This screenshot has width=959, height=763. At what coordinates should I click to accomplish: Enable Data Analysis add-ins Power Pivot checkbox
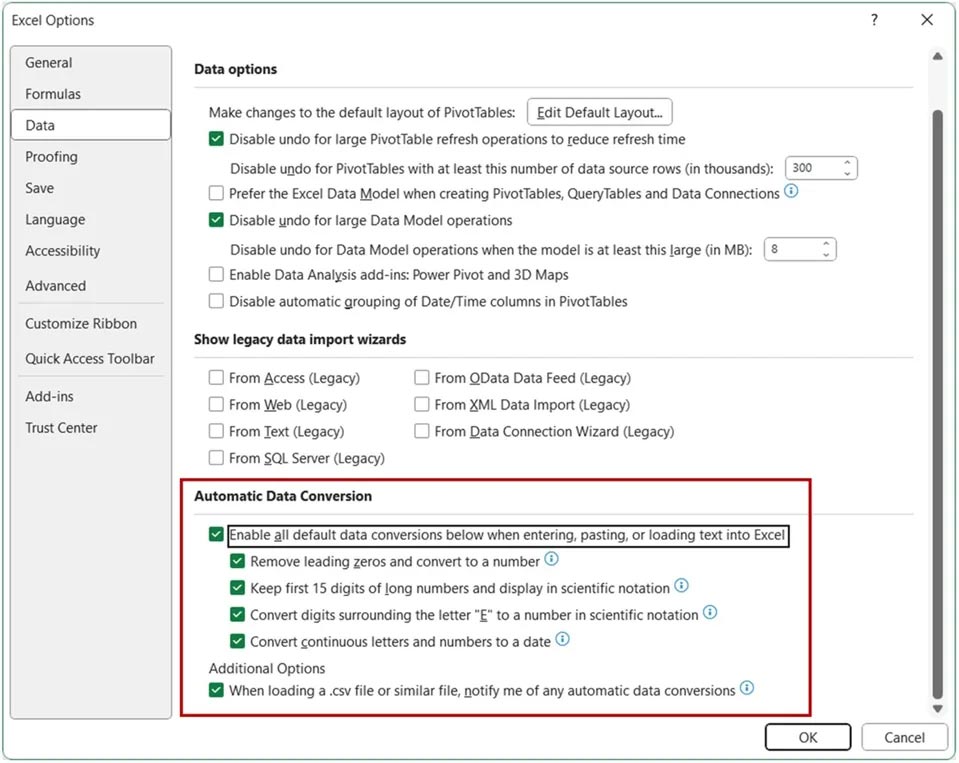(x=216, y=274)
